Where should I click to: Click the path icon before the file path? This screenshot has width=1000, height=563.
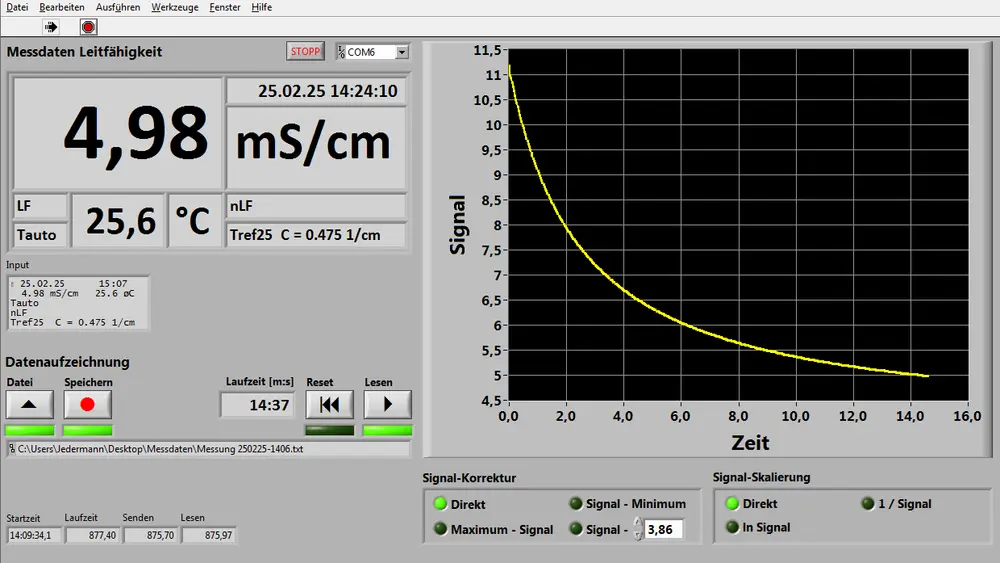tap(12, 449)
